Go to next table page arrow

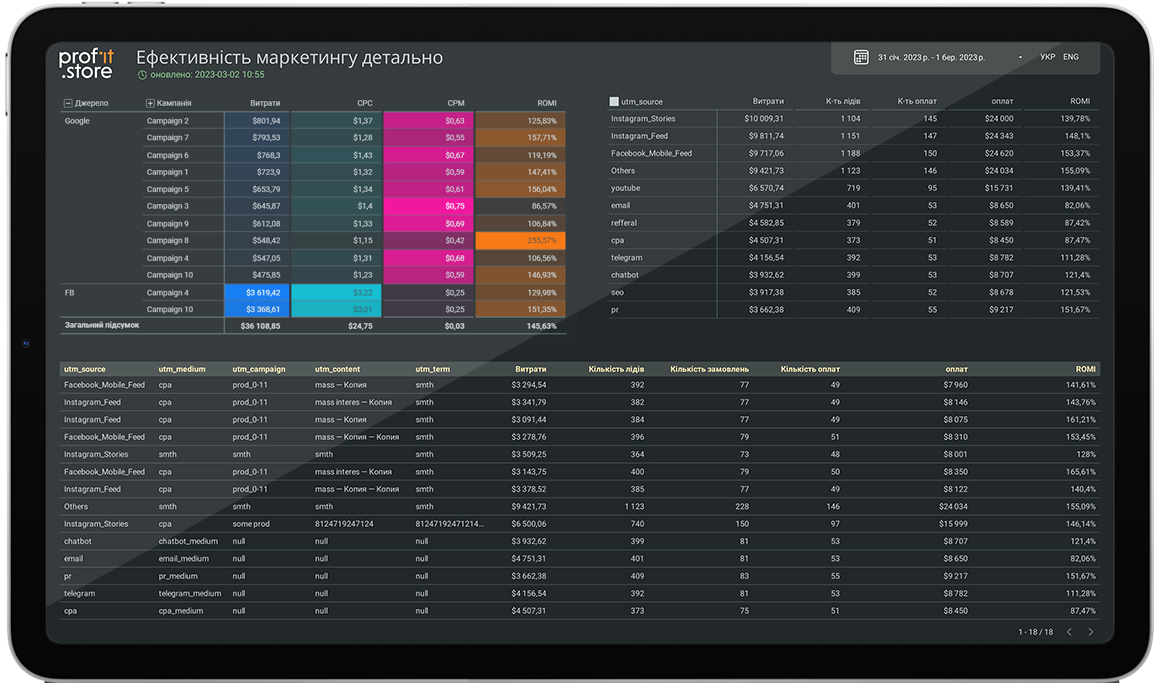point(1090,632)
